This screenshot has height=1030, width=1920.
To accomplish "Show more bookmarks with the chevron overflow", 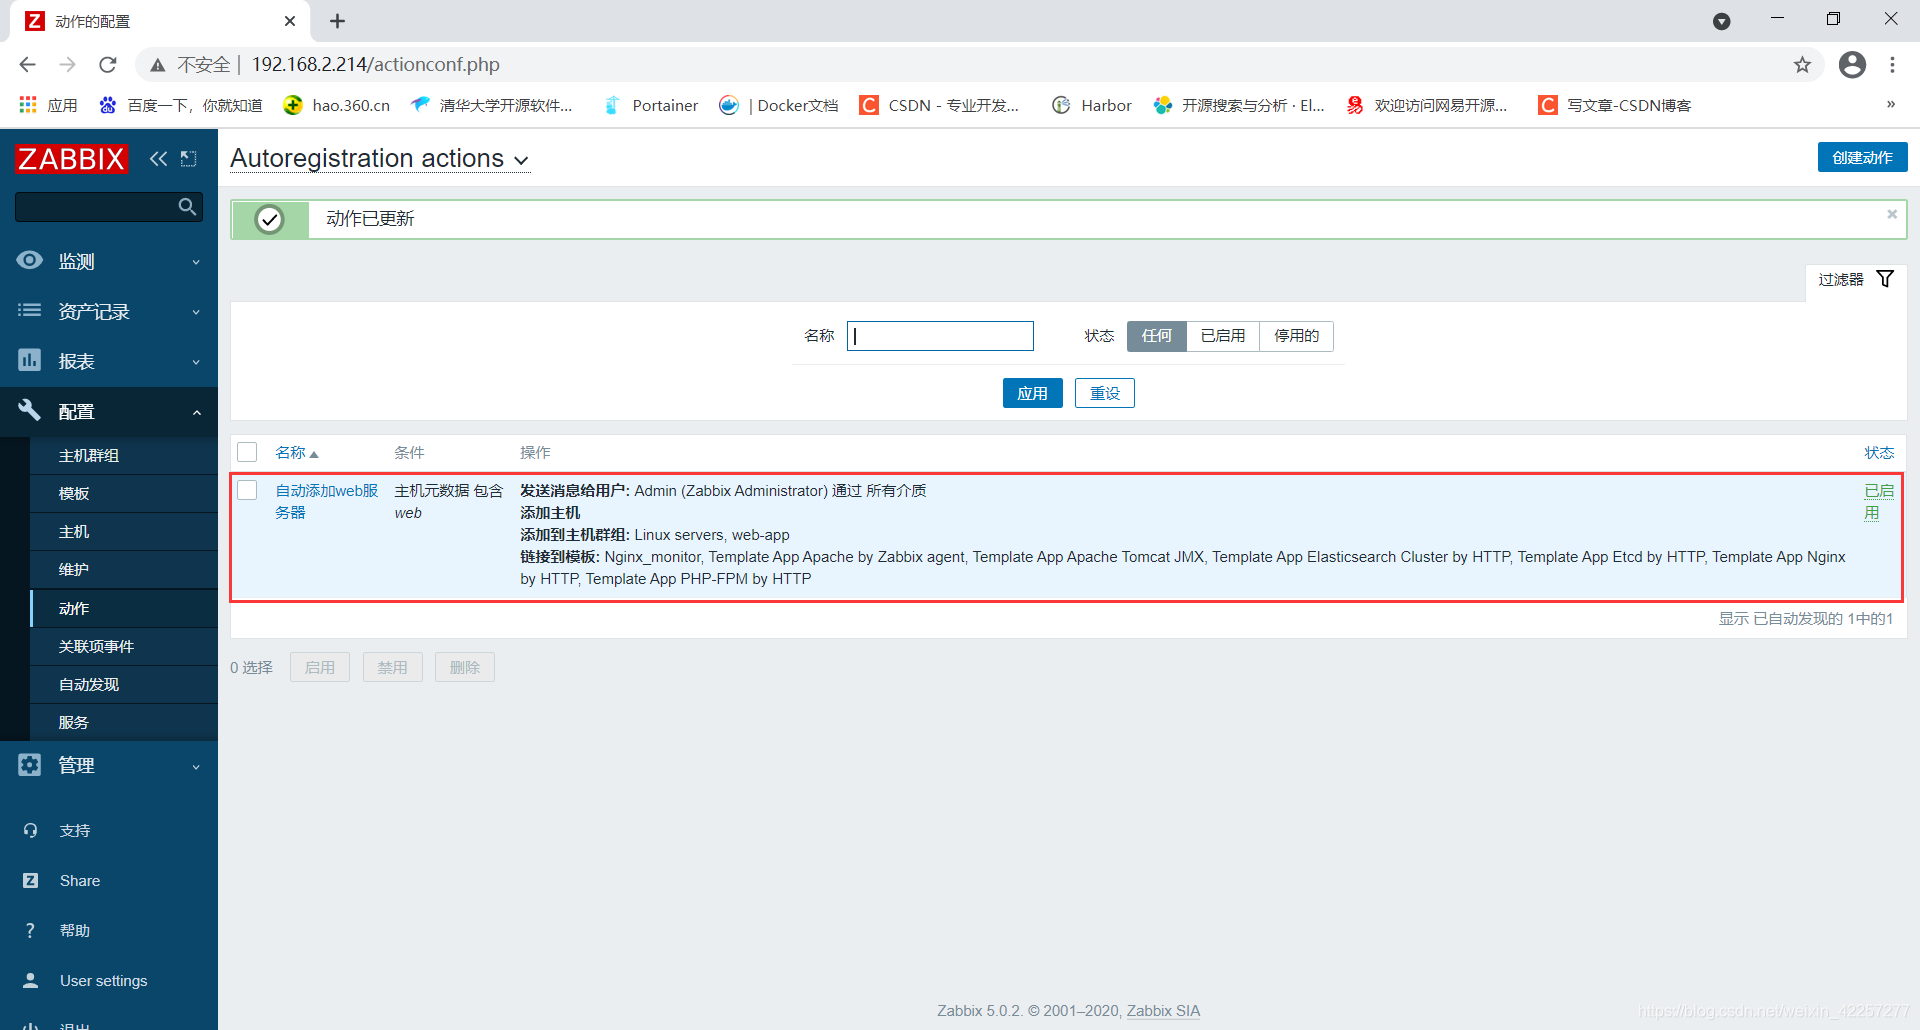I will tap(1890, 104).
